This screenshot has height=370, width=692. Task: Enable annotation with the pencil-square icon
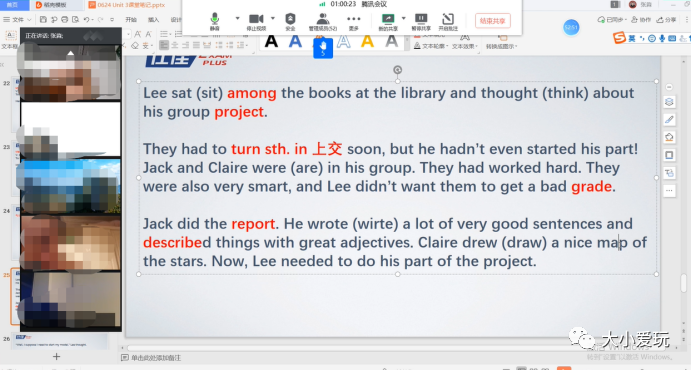(x=448, y=21)
